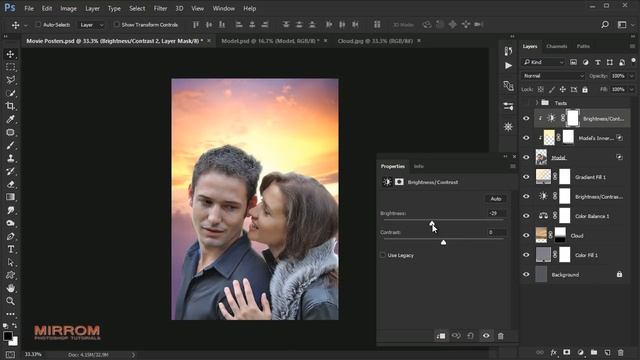Clip adjustment to layer in Properties
Screen dimensions: 640x360
441,336
